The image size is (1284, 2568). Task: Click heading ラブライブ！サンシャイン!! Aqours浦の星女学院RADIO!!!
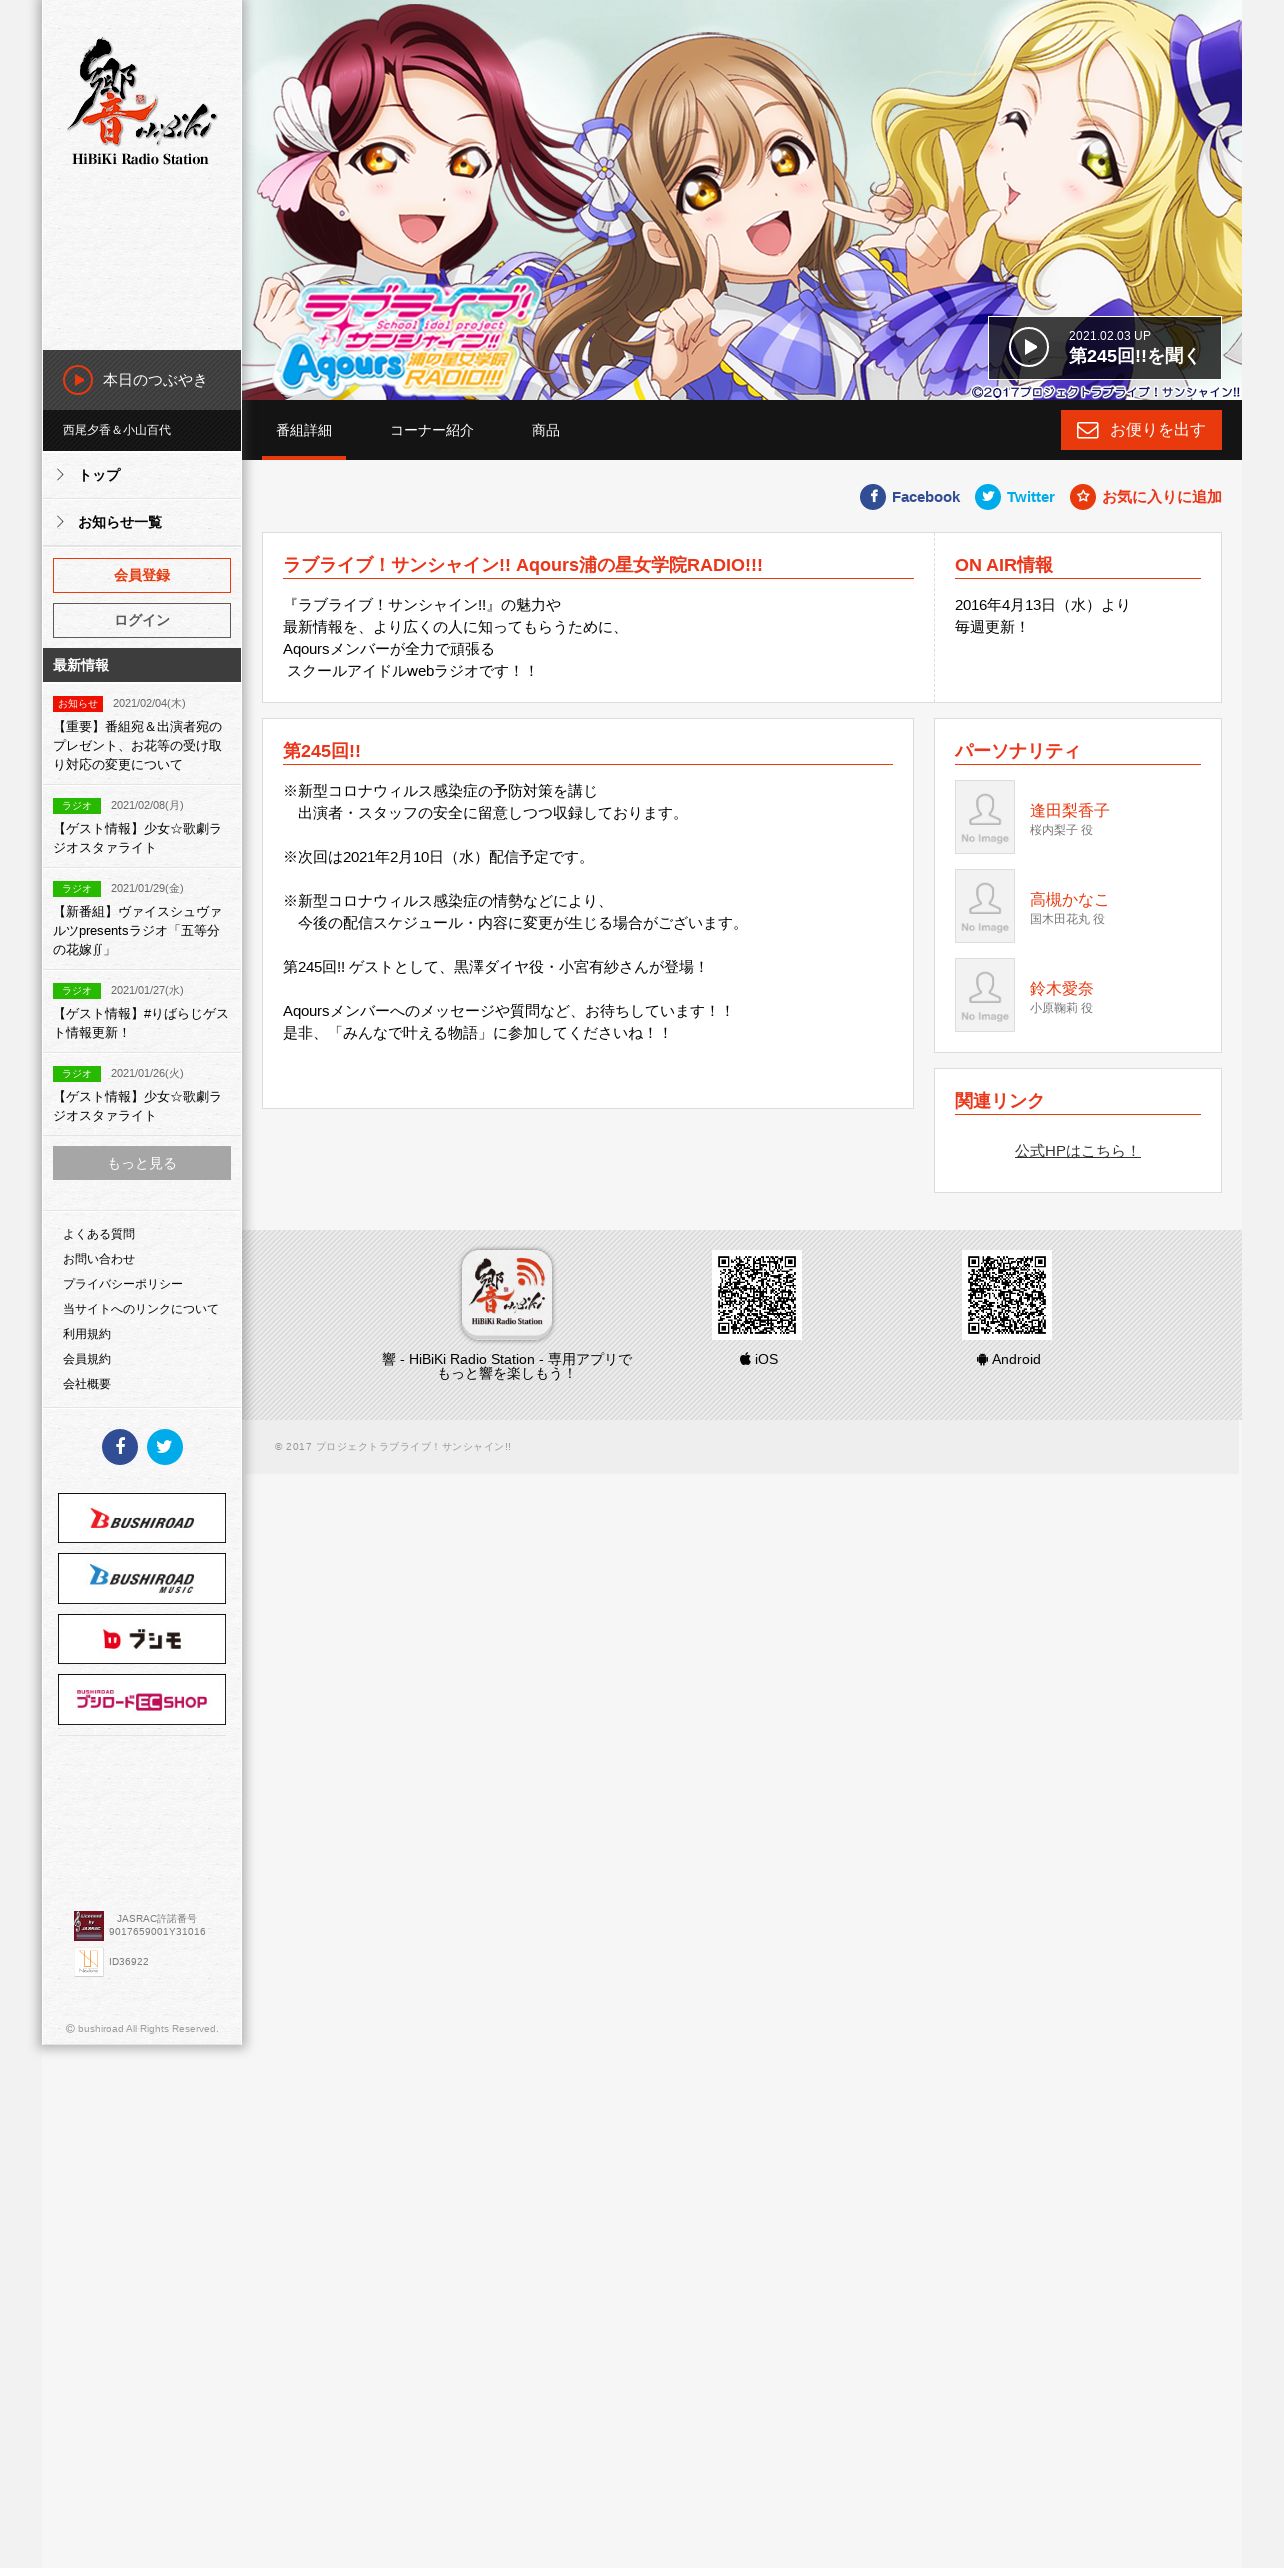pos(523,565)
